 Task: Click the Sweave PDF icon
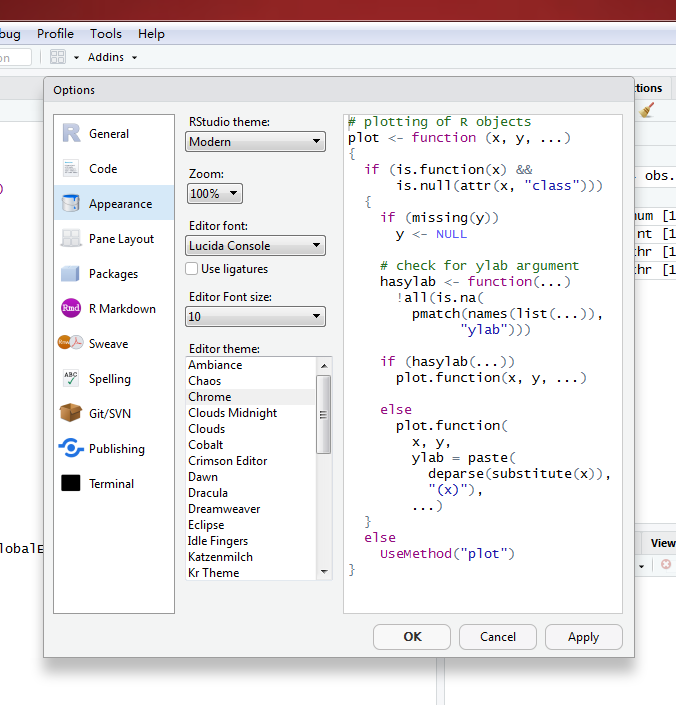pos(71,343)
